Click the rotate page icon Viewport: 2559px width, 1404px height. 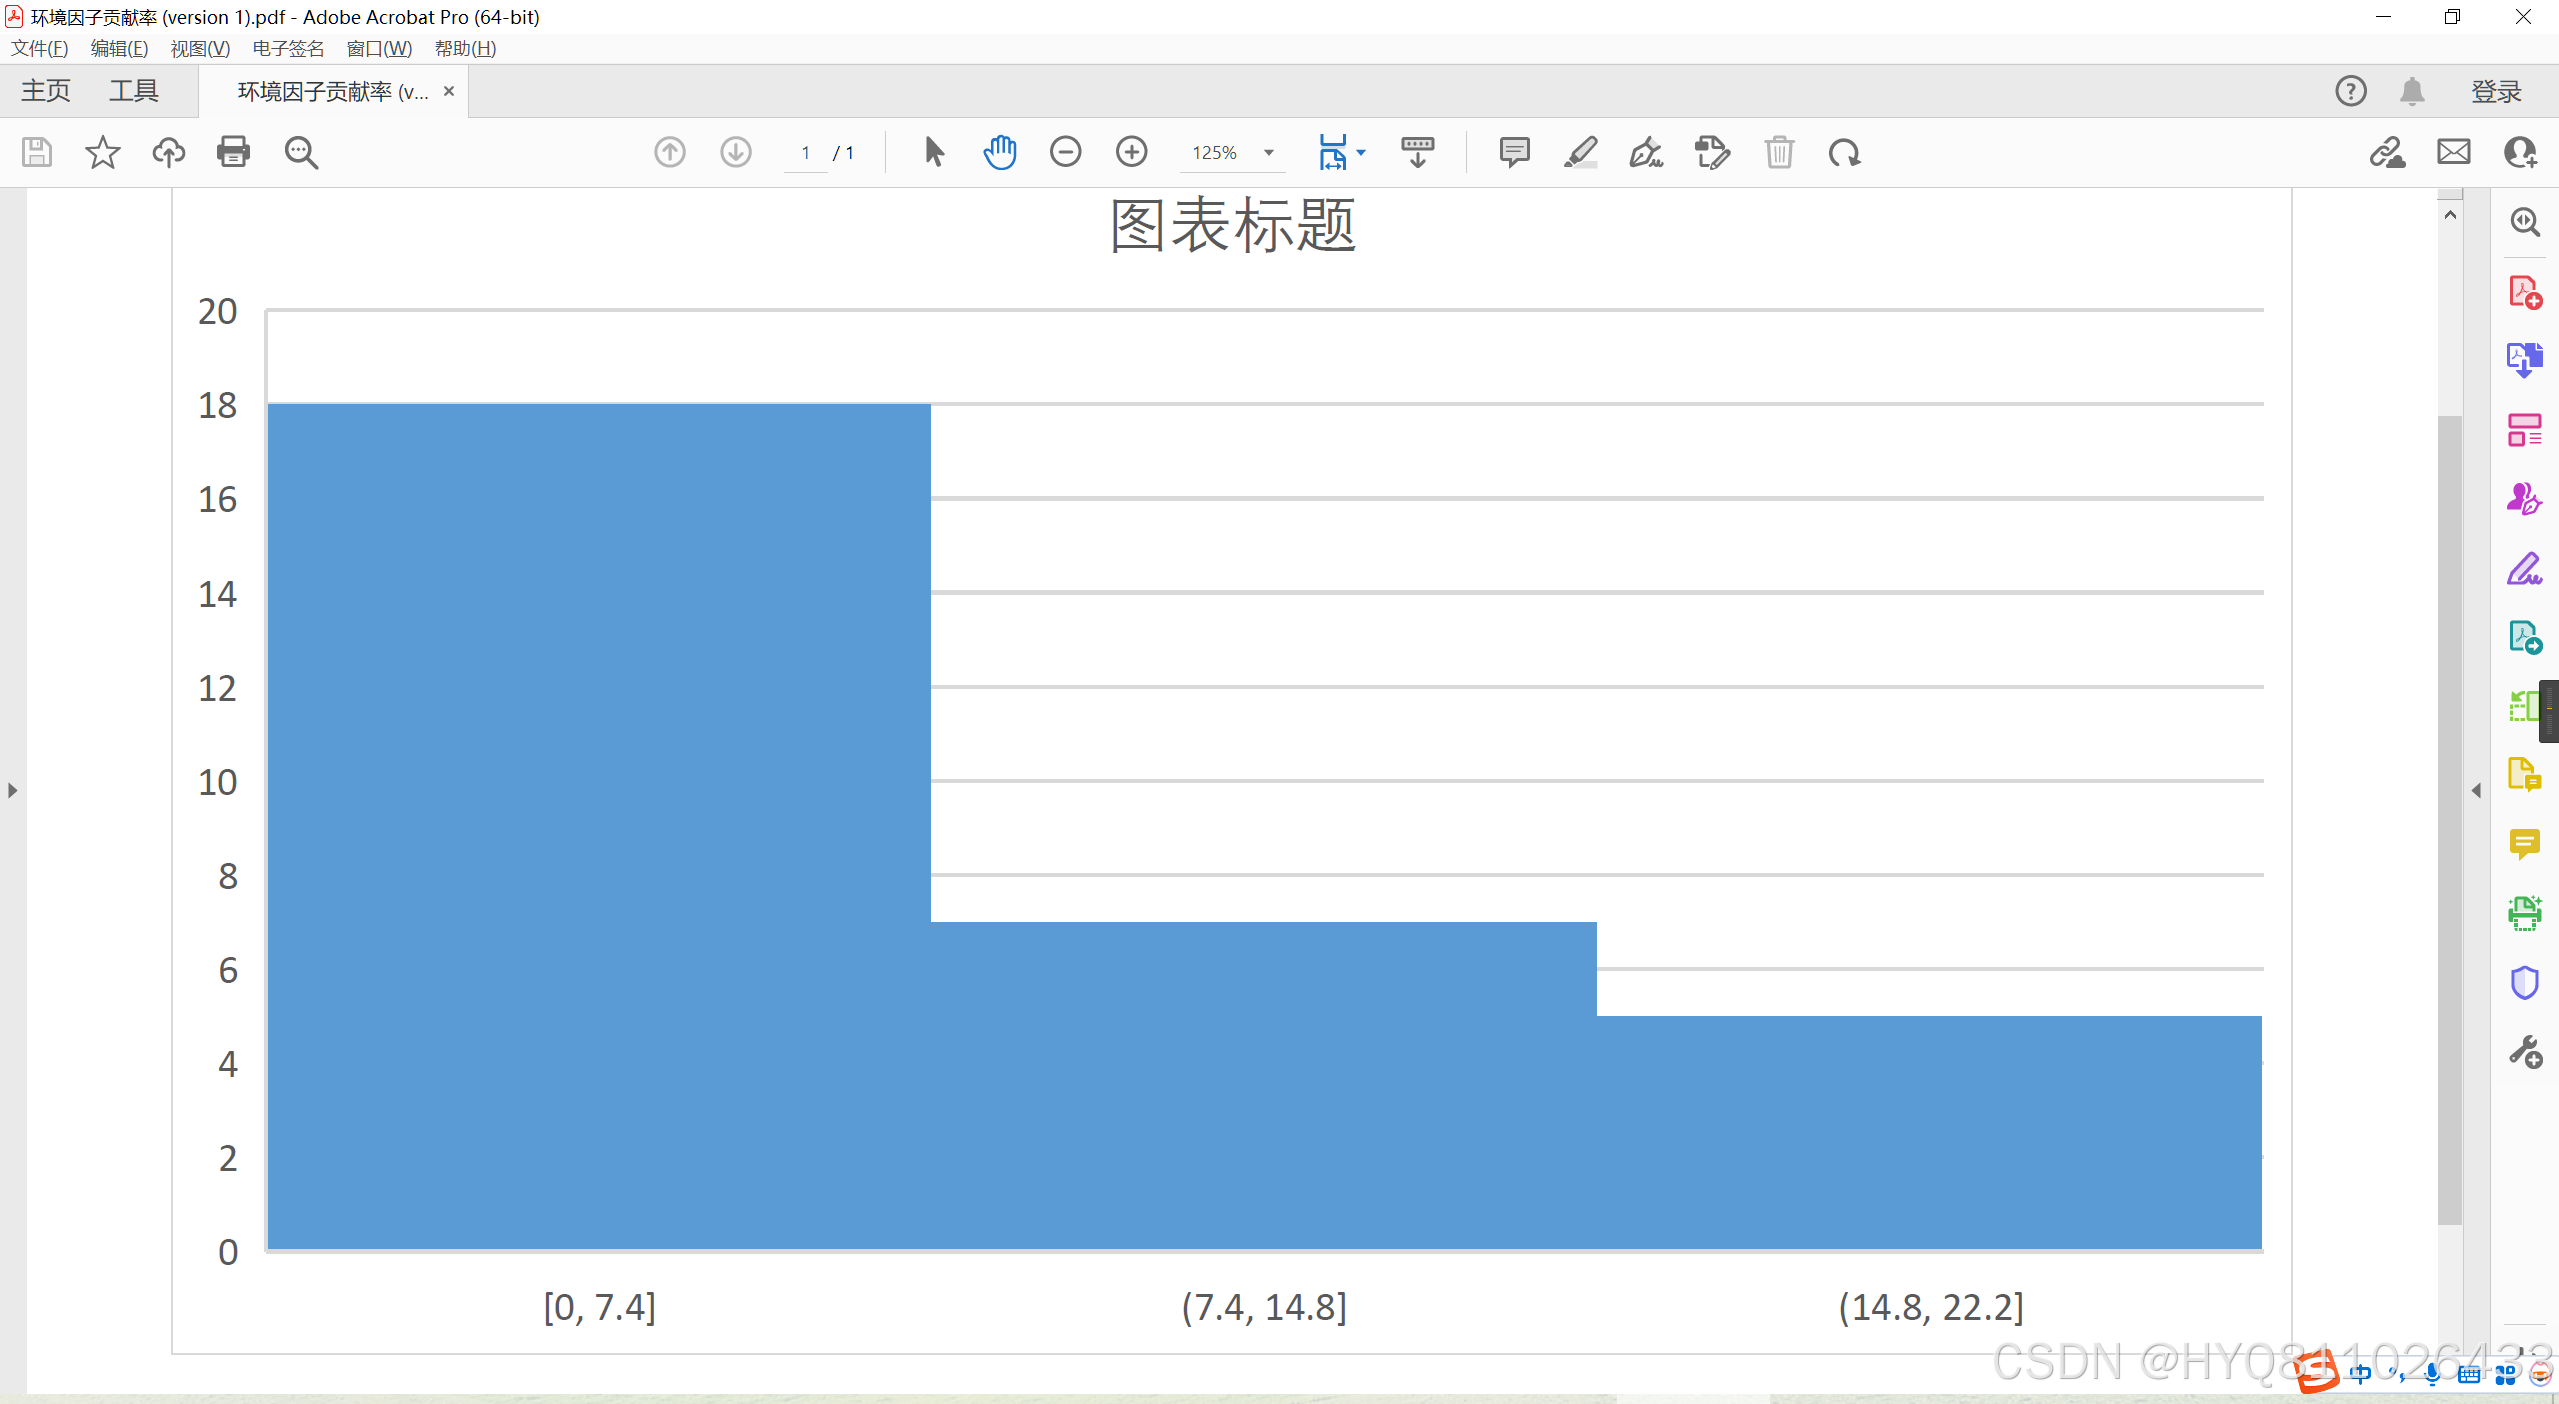(x=1844, y=152)
